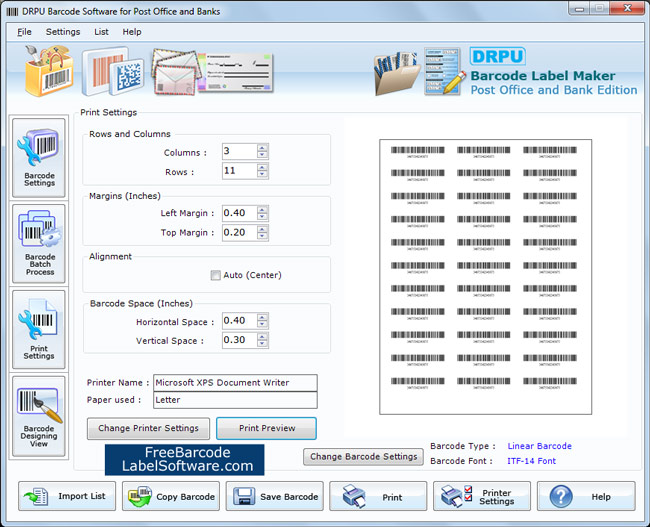
Task: Click the Copy Barcode icon
Action: click(x=140, y=496)
